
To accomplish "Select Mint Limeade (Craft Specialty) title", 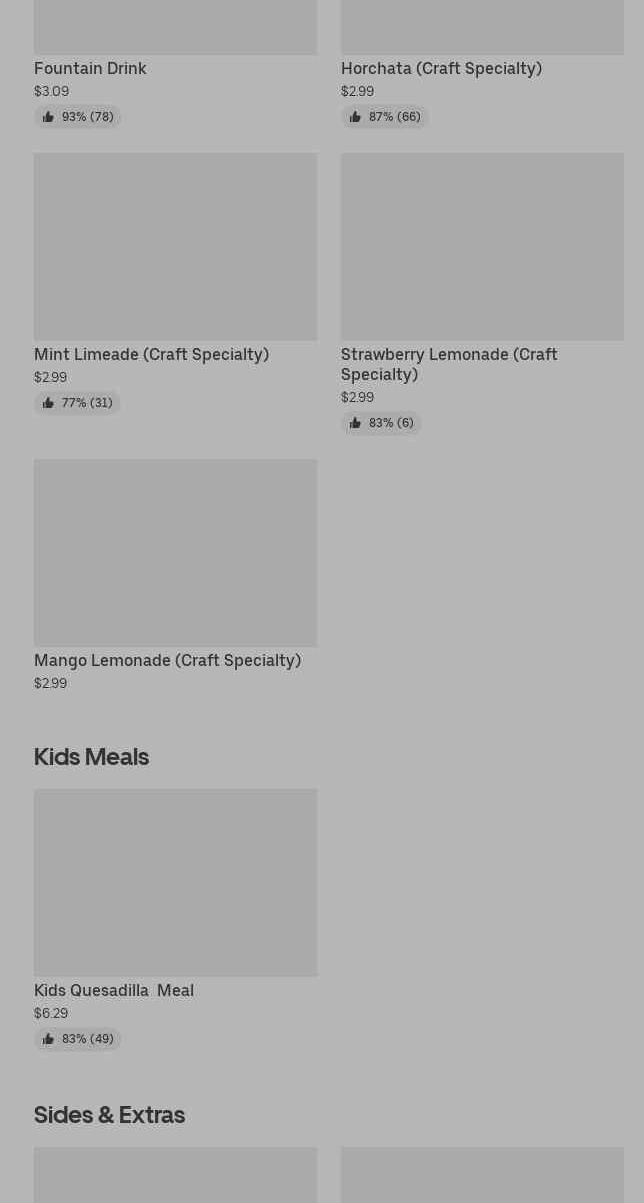I will (151, 354).
